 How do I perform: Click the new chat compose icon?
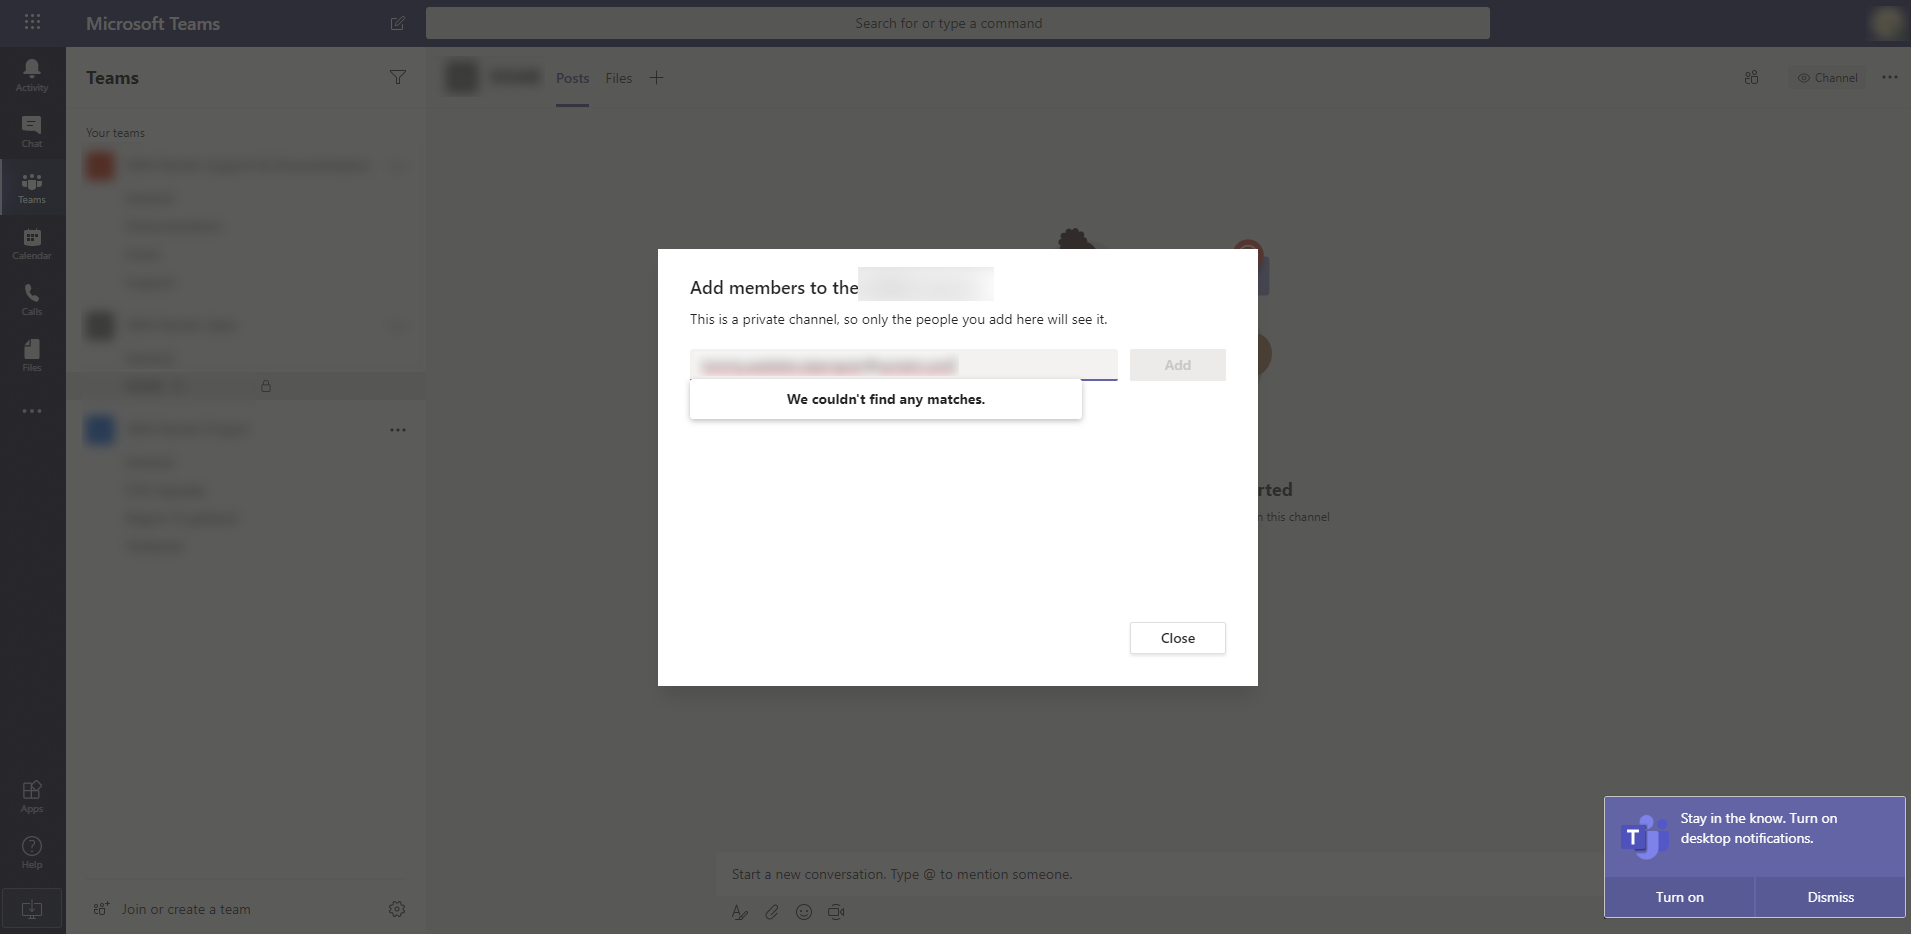[397, 23]
